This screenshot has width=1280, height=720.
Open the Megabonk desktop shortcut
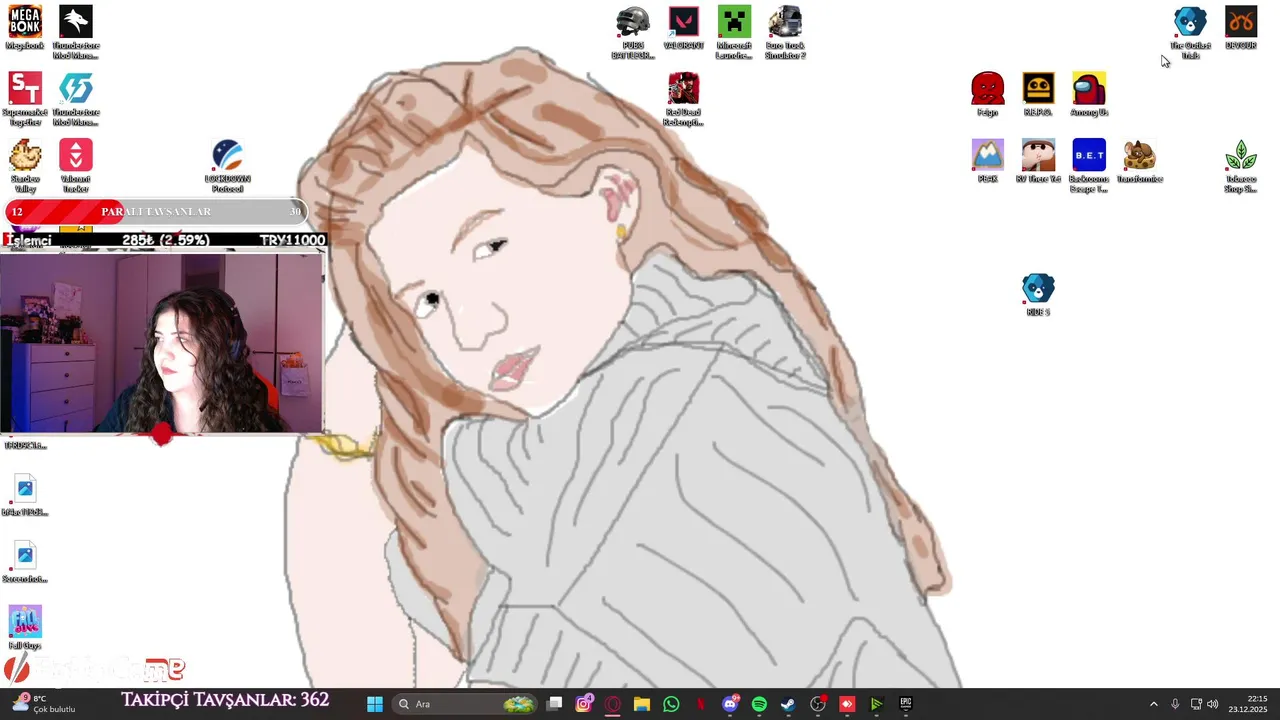pyautogui.click(x=25, y=28)
